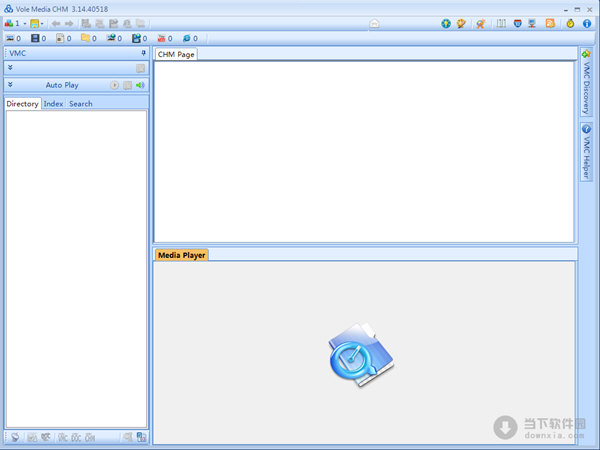Click the blue pages icon at bottom right of VMC panel
Screen dimensions: 600x450
click(x=141, y=437)
